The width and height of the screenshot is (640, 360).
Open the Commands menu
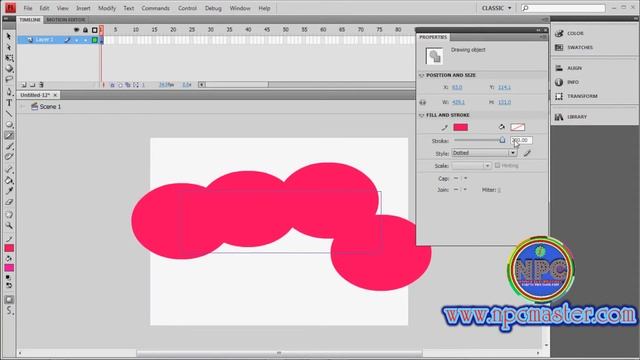coord(156,8)
